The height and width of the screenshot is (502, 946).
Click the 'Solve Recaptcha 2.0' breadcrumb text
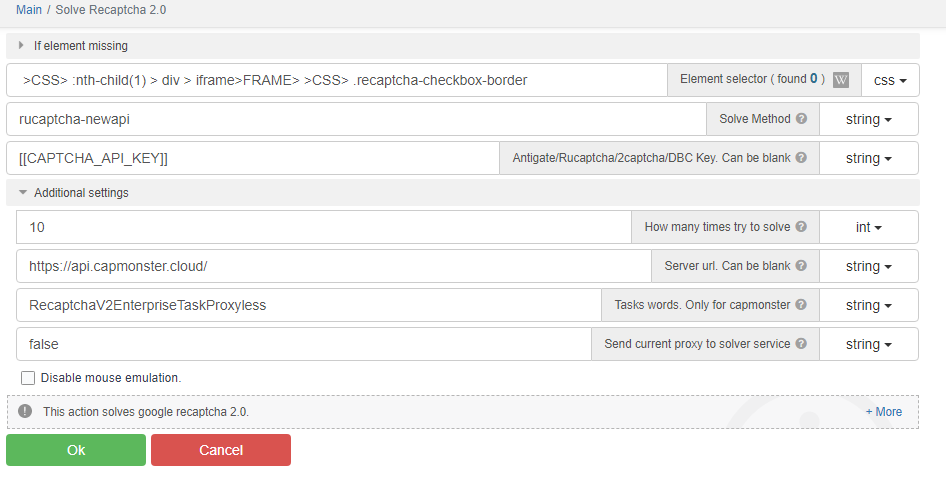pyautogui.click(x=111, y=10)
